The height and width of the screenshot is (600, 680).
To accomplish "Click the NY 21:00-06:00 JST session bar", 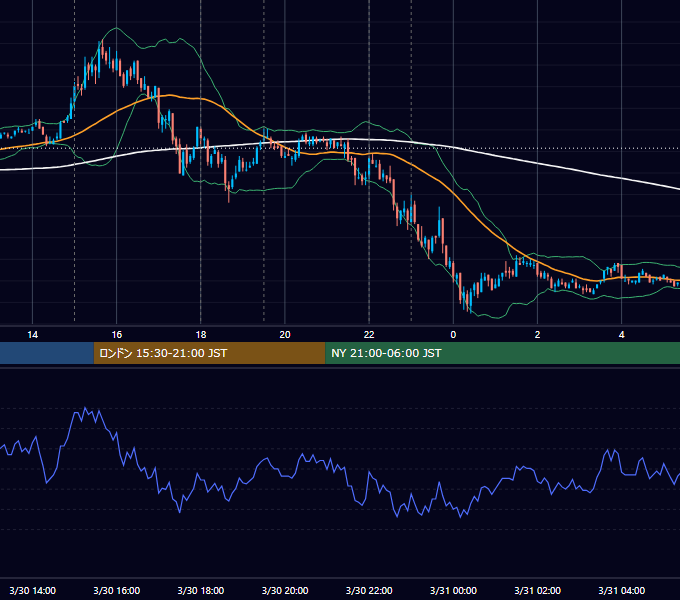I will (x=503, y=353).
